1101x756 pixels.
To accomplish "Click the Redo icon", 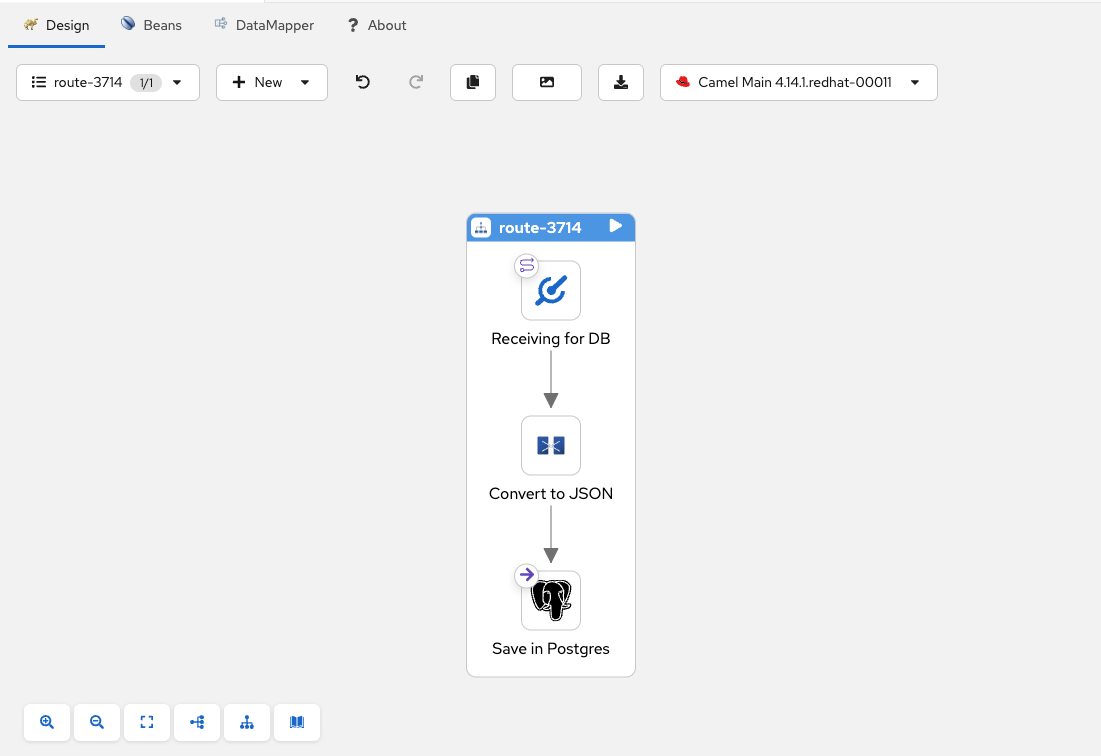I will pos(416,82).
